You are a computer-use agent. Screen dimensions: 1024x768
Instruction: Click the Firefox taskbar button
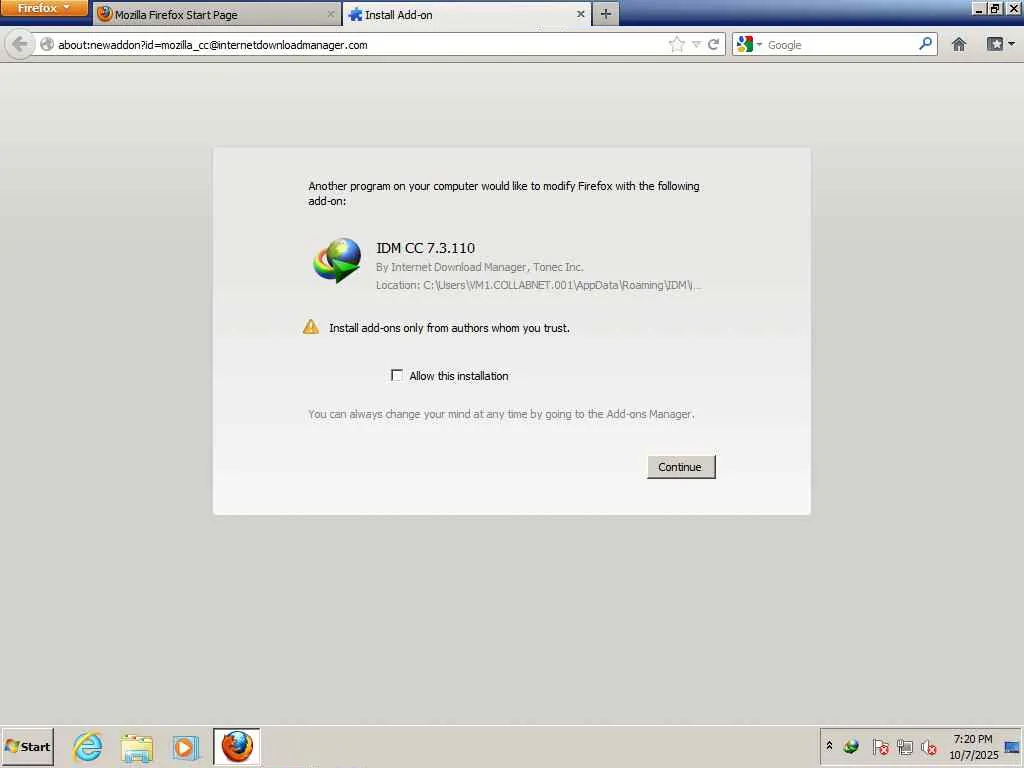(x=236, y=746)
